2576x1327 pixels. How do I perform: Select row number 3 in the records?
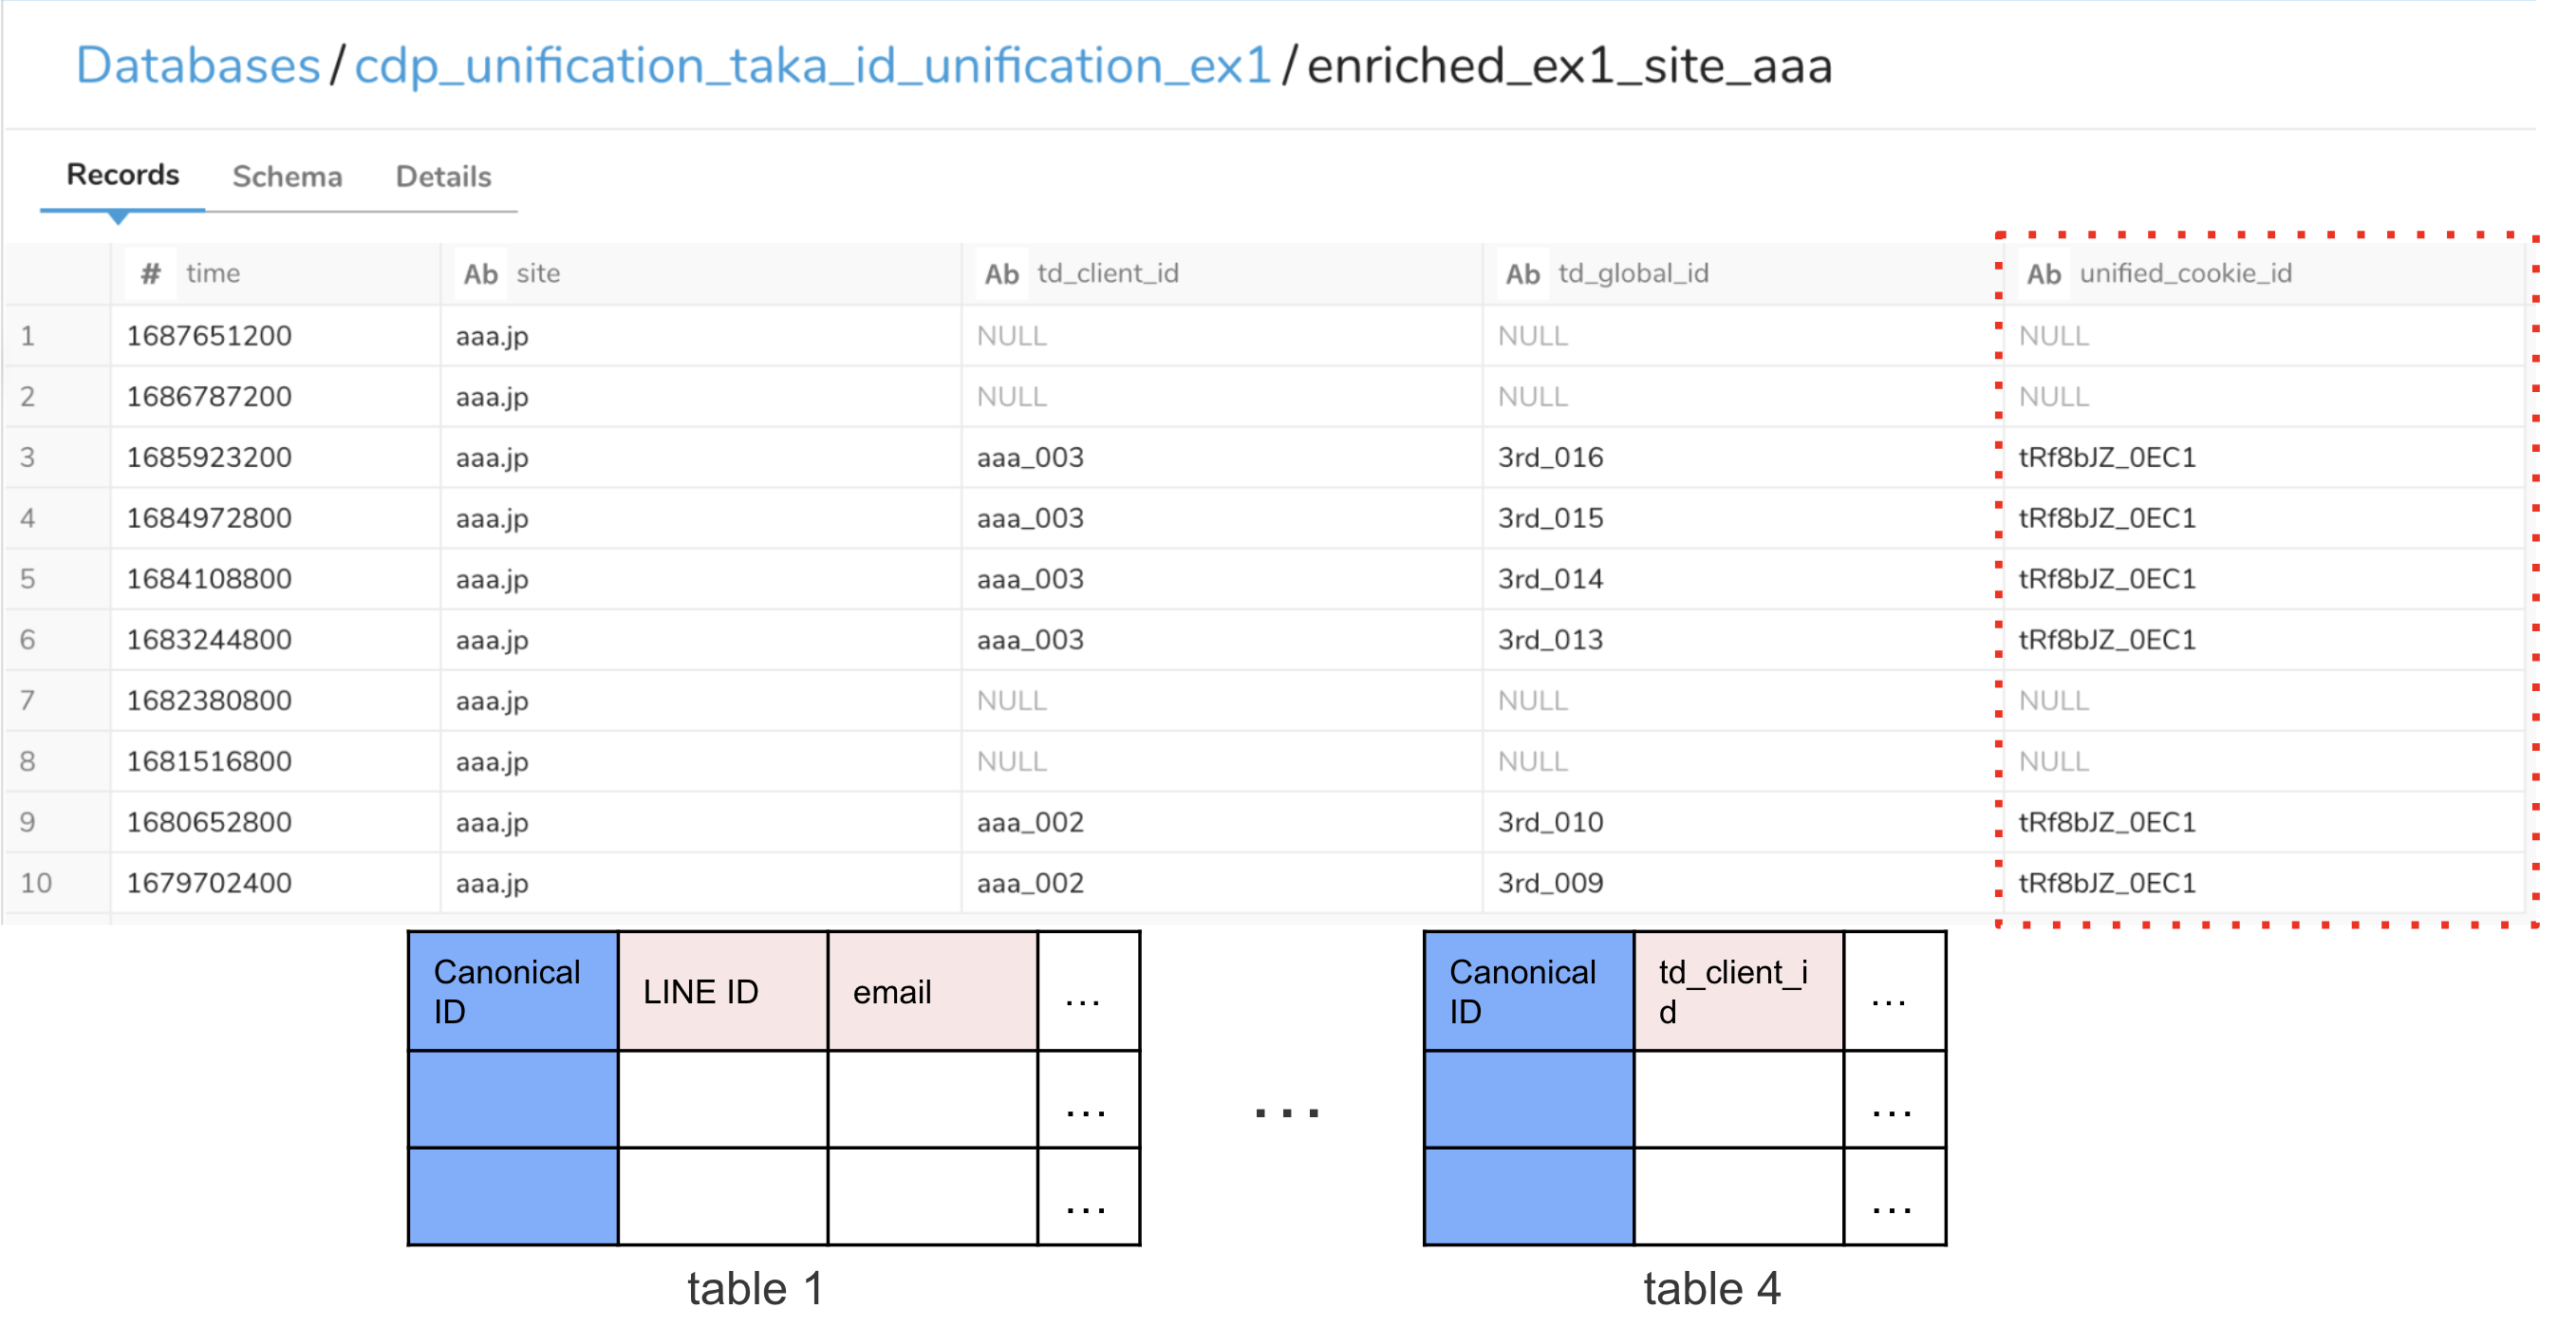pyautogui.click(x=27, y=458)
